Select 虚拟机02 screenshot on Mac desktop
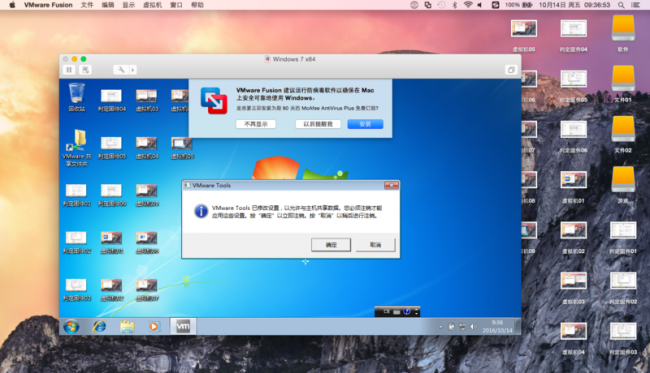 pyautogui.click(x=574, y=237)
